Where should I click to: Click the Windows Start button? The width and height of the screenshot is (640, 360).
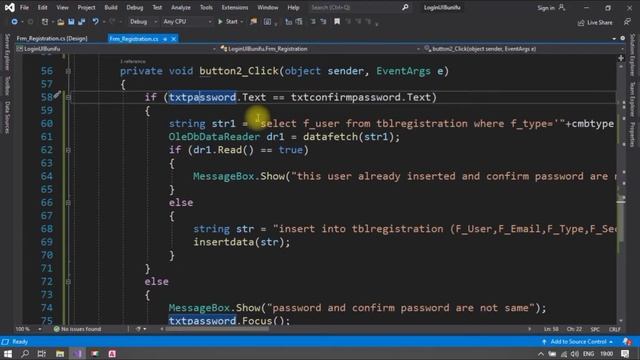8,353
